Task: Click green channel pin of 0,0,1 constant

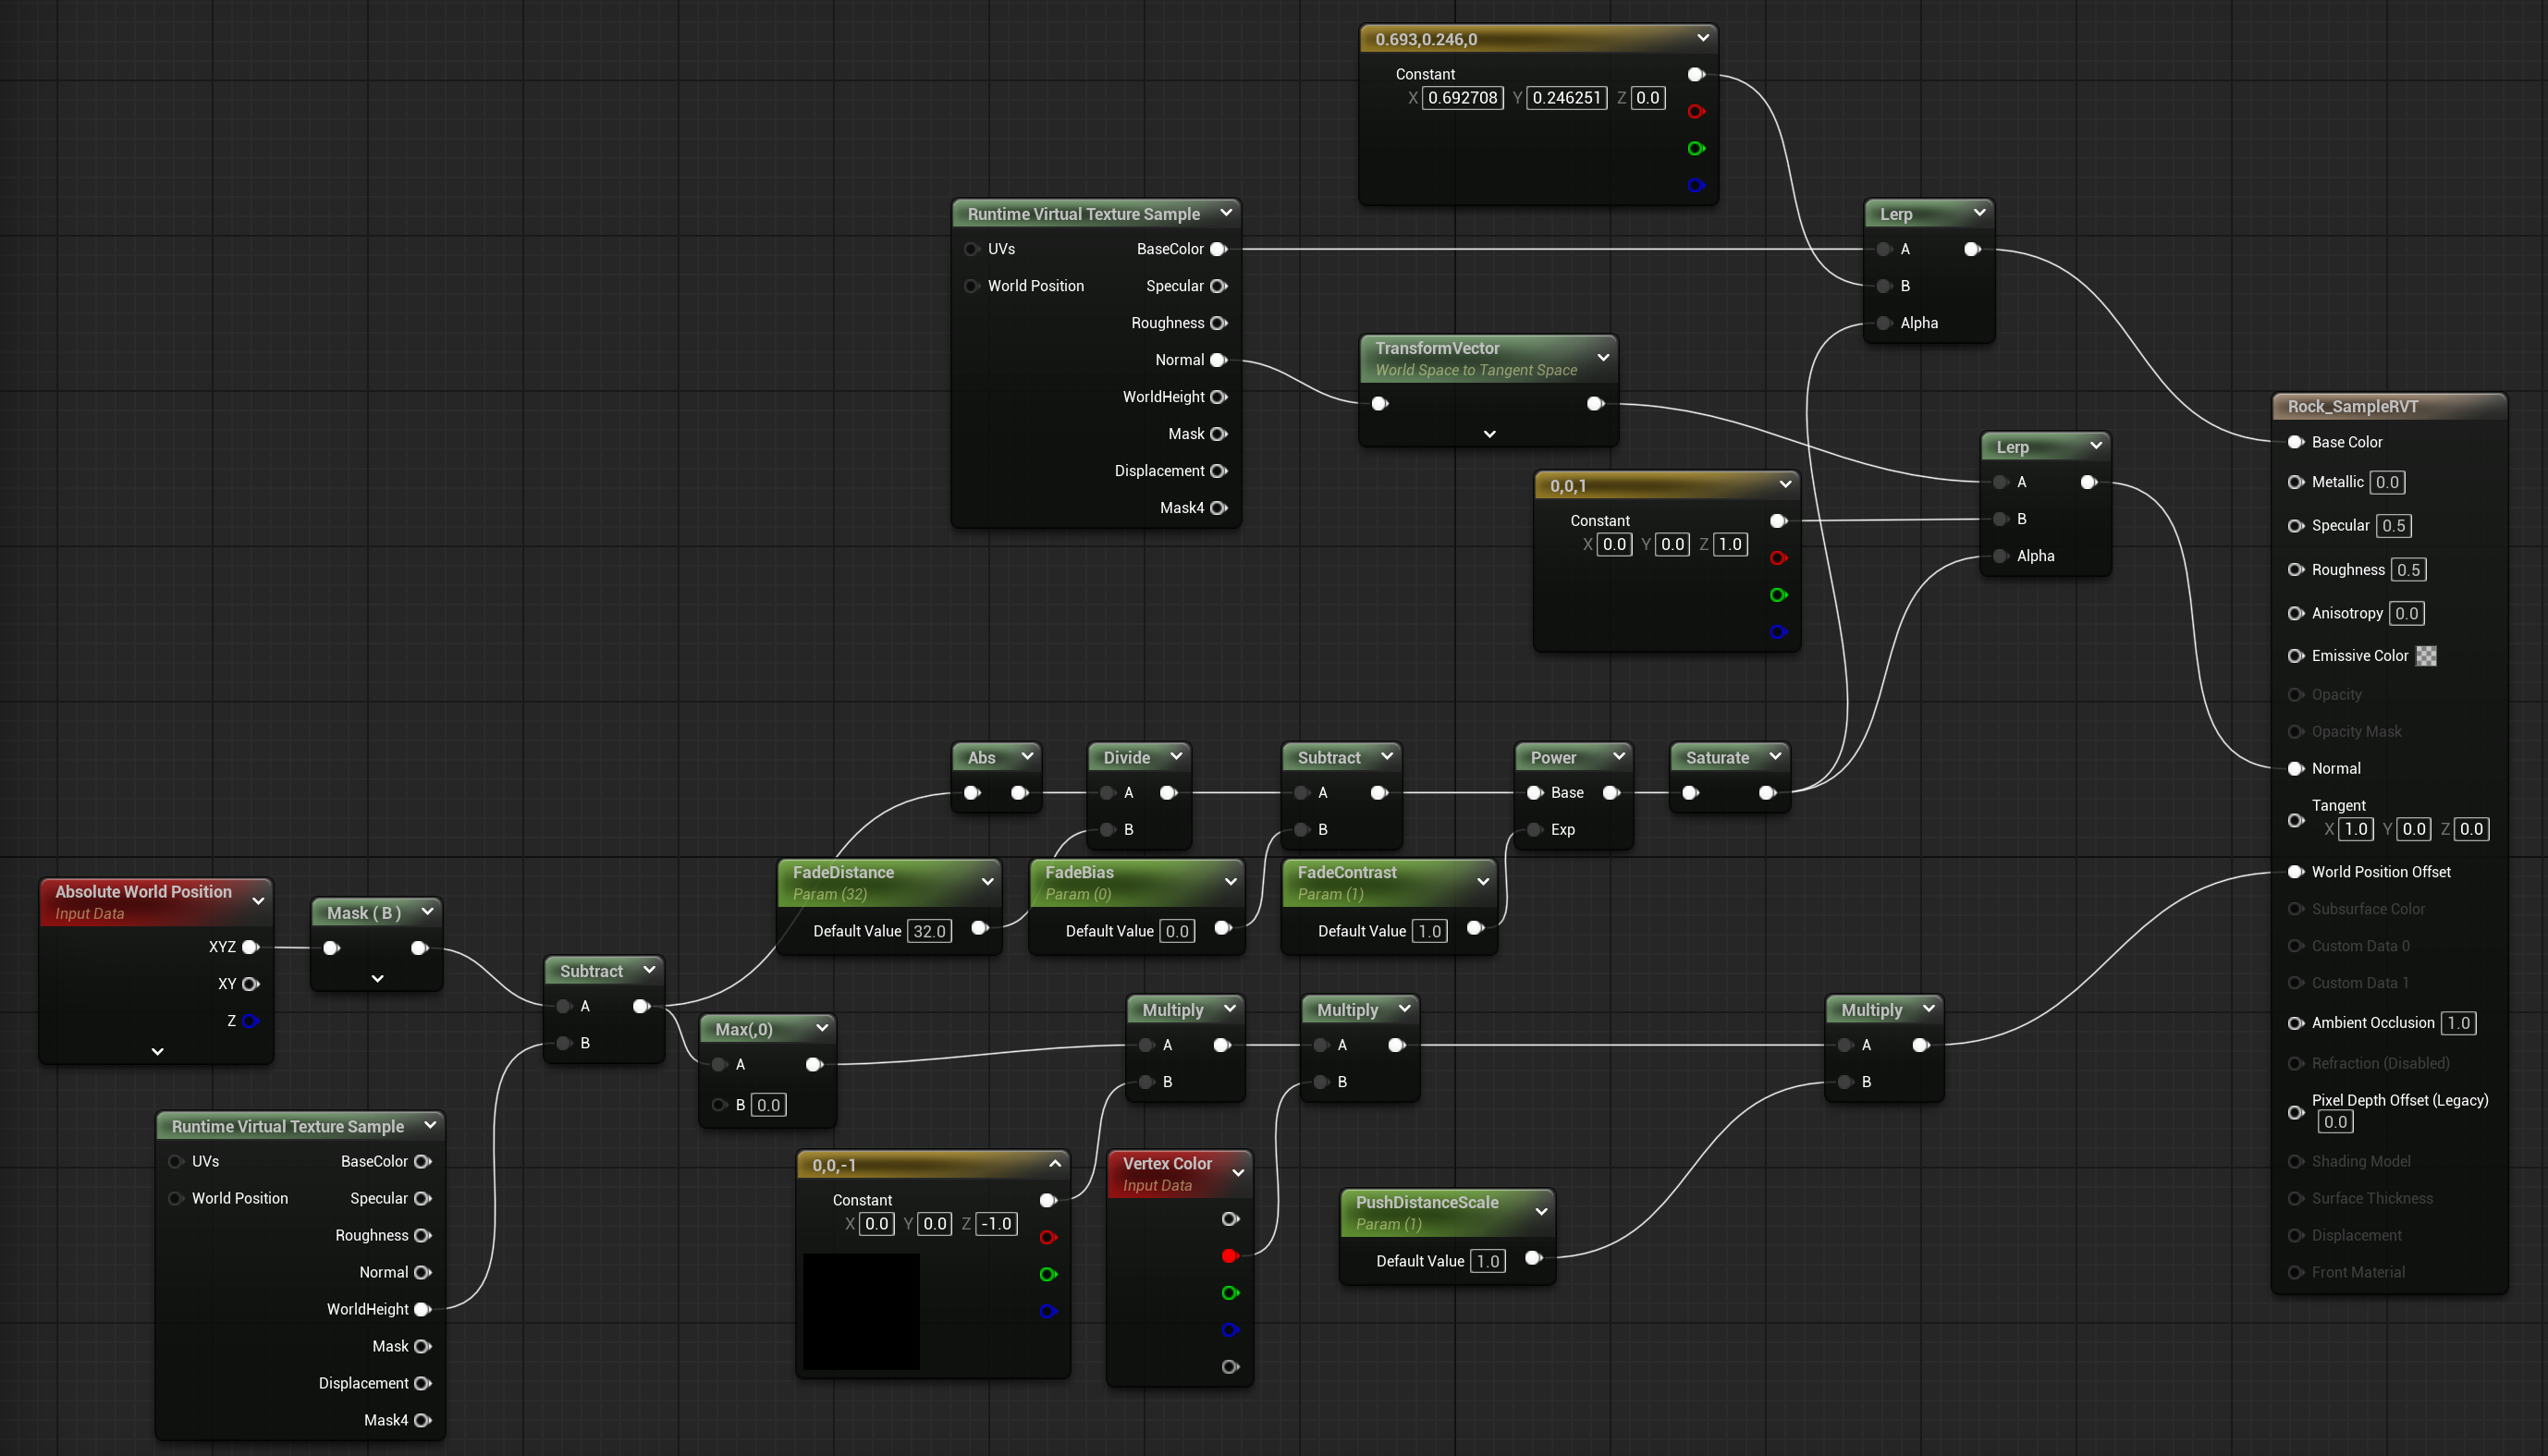Action: [1778, 595]
